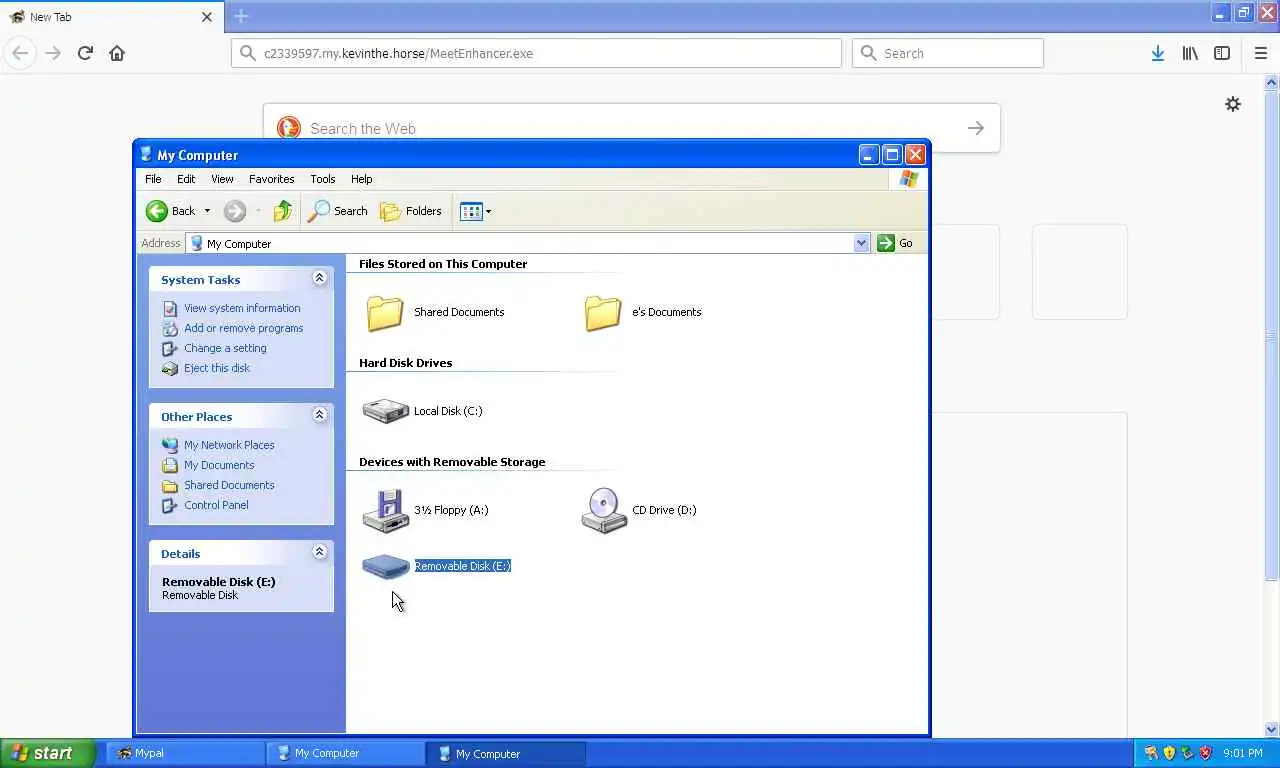This screenshot has height=768, width=1280.
Task: Click the Go button
Action: coord(895,243)
